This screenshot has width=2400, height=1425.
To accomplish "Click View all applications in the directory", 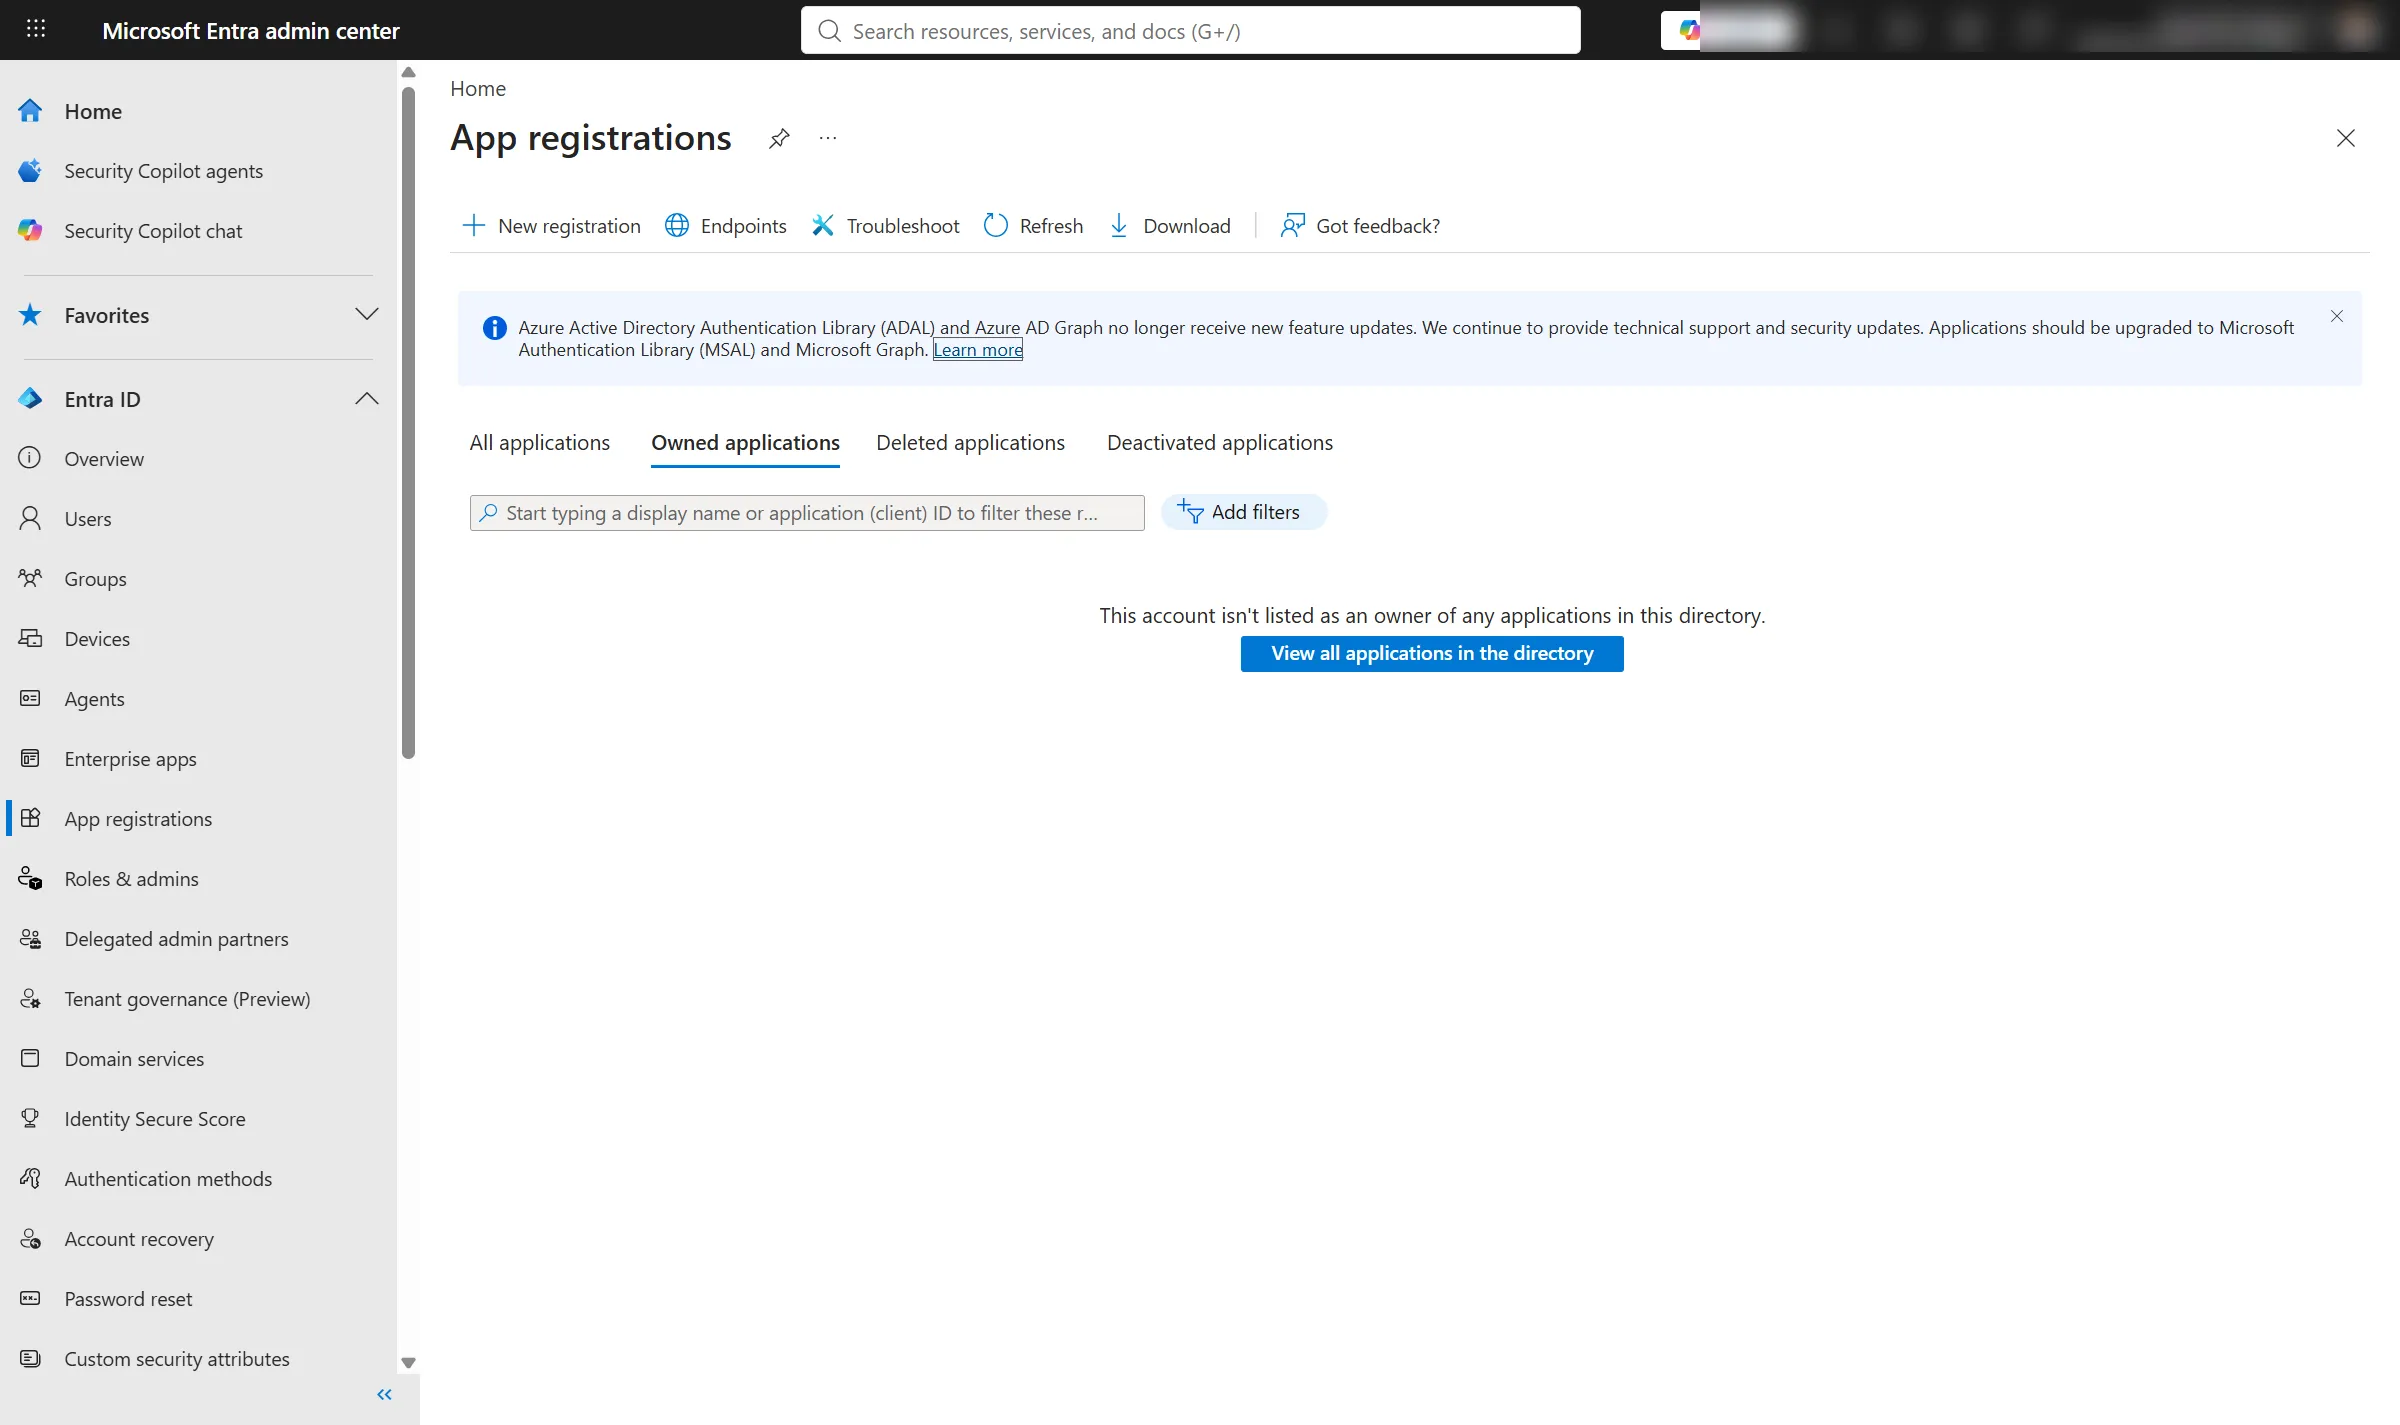I will pos(1432,654).
